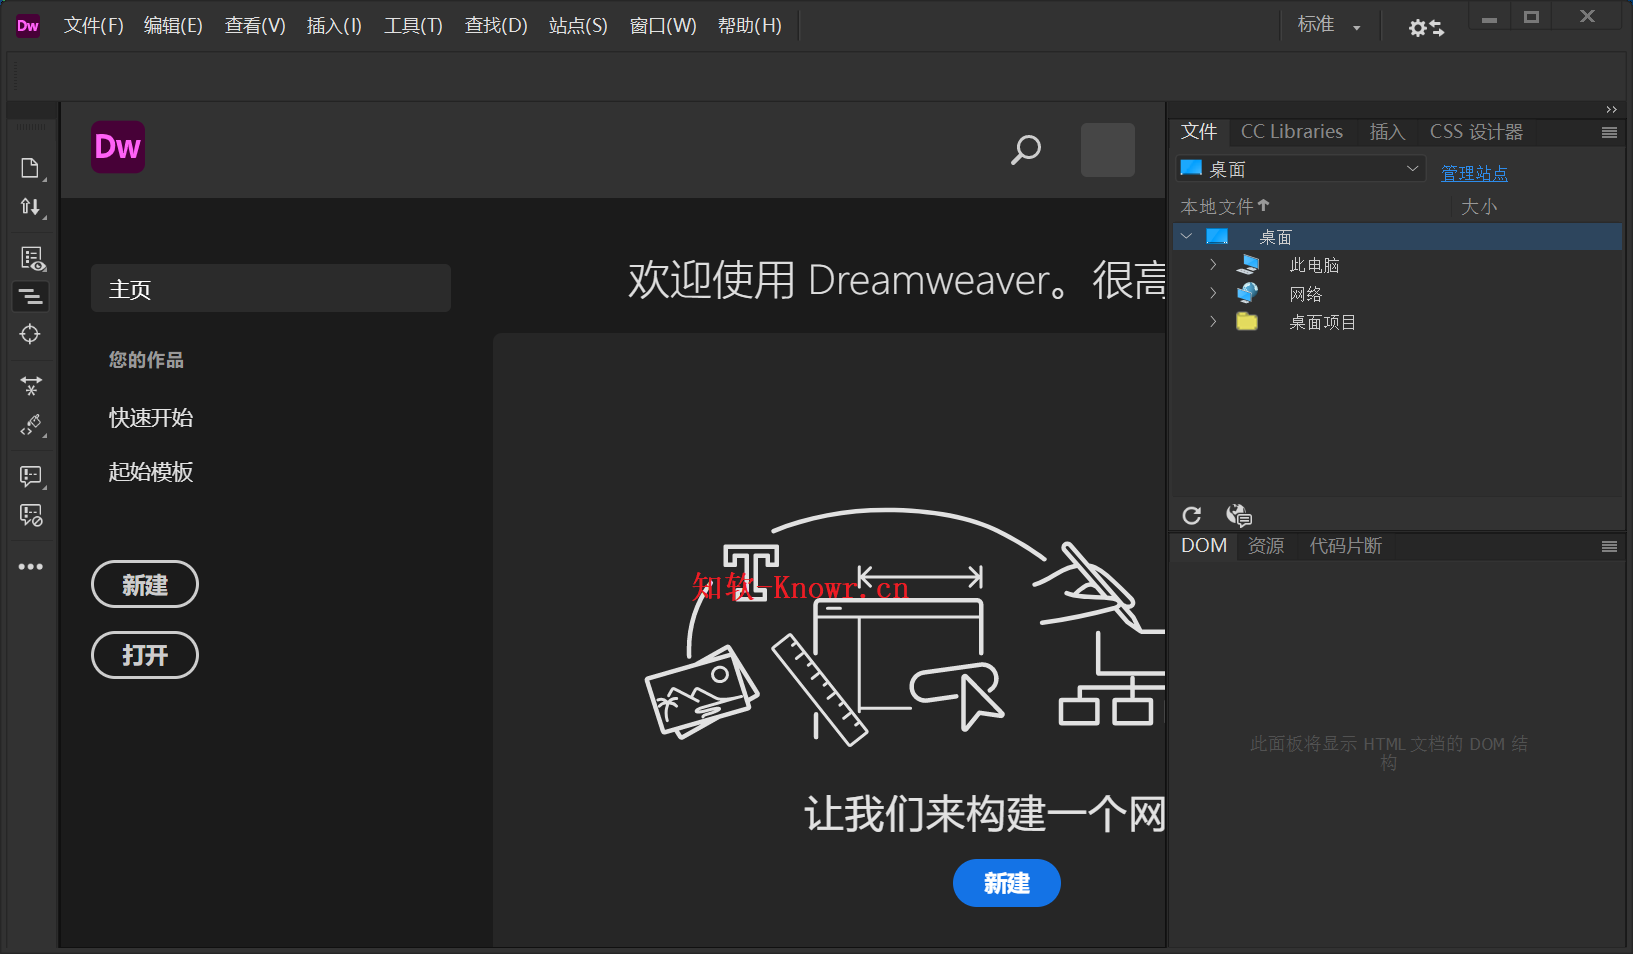This screenshot has width=1633, height=954.
Task: Open the search magnifier on start page
Action: (x=1026, y=150)
